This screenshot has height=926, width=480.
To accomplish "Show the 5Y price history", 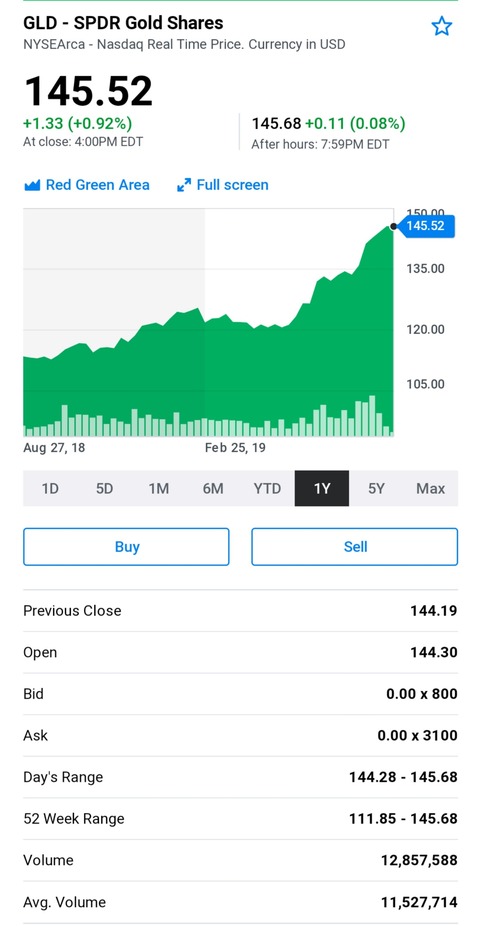I will pyautogui.click(x=376, y=488).
